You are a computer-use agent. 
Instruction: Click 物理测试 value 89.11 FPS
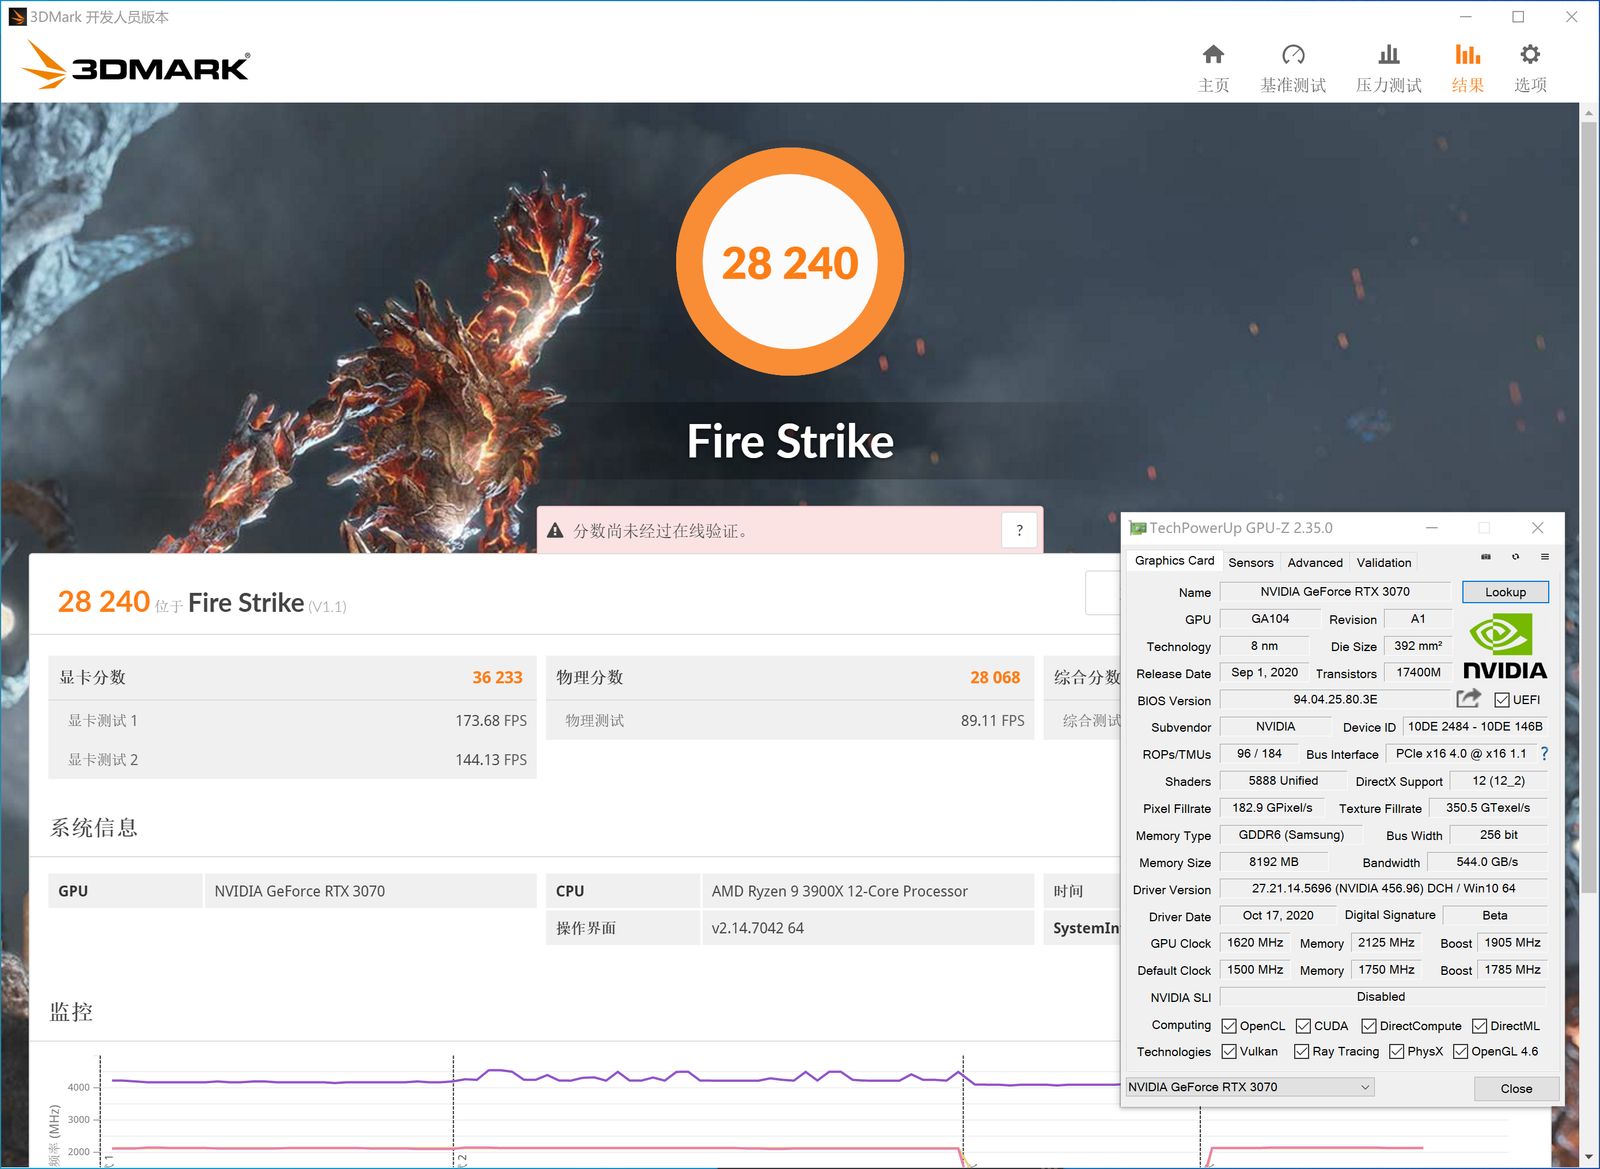click(x=993, y=720)
